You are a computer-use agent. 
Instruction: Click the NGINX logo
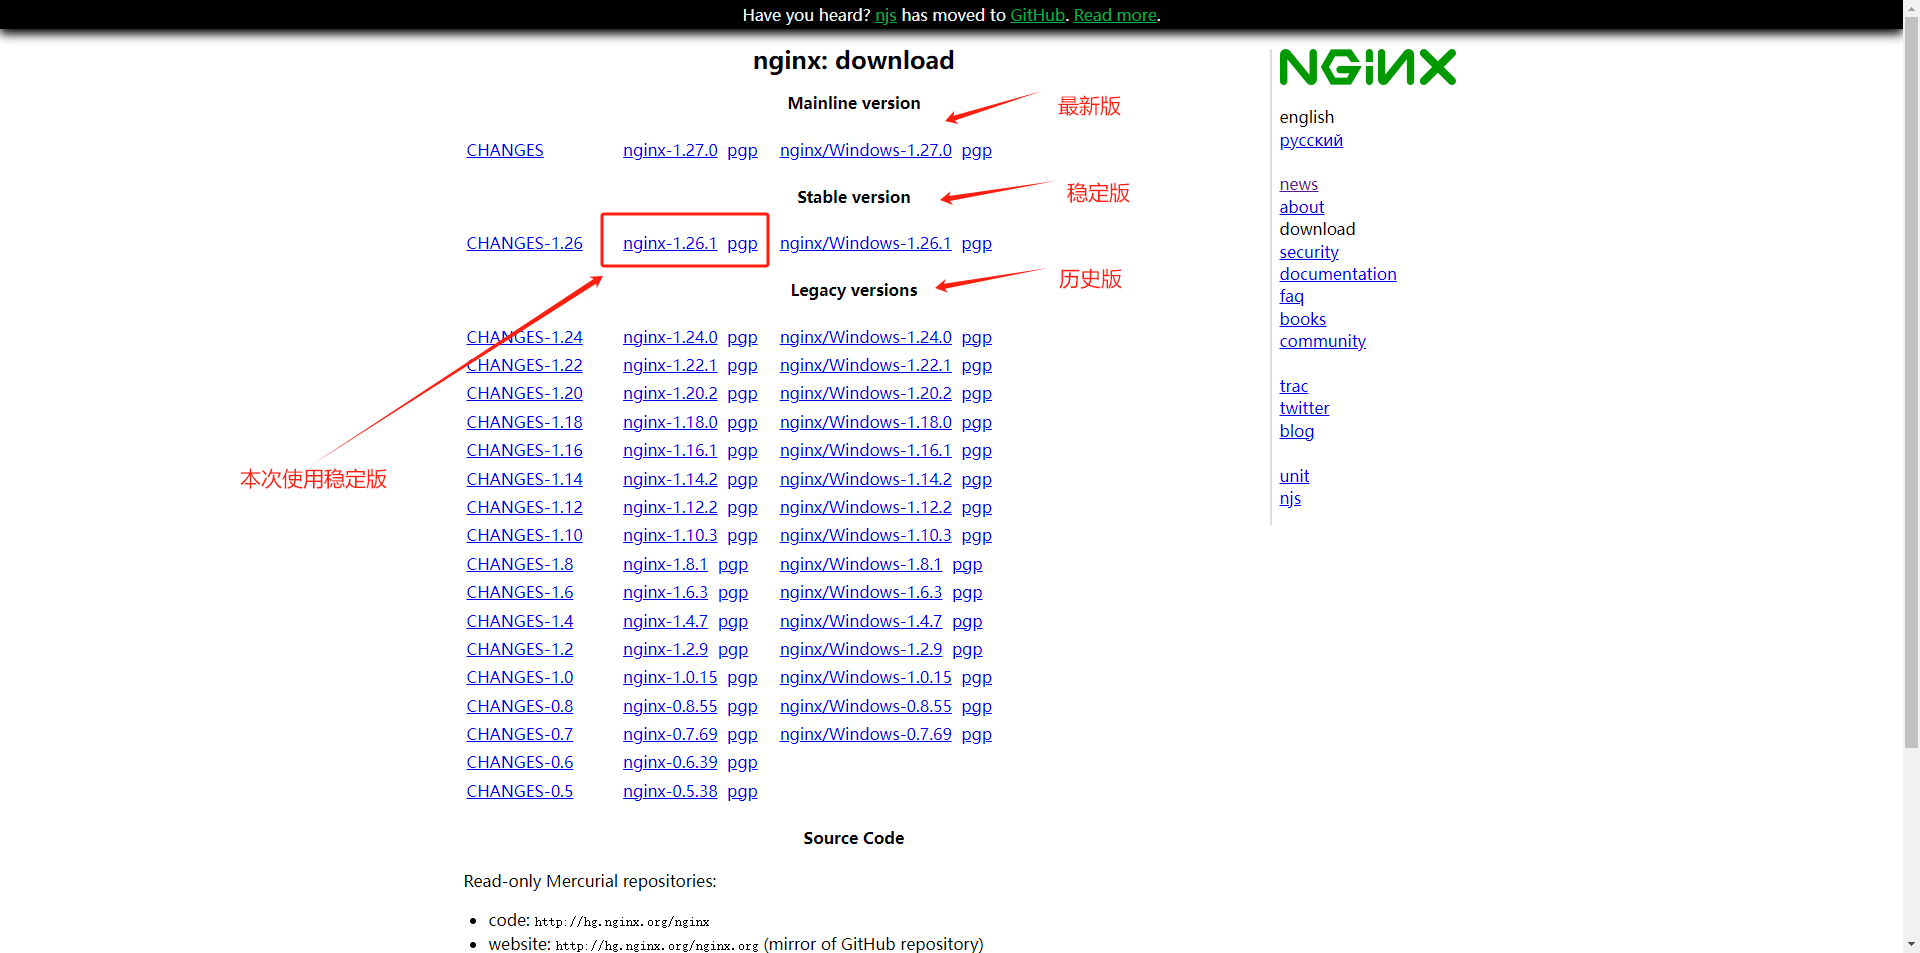click(1367, 67)
